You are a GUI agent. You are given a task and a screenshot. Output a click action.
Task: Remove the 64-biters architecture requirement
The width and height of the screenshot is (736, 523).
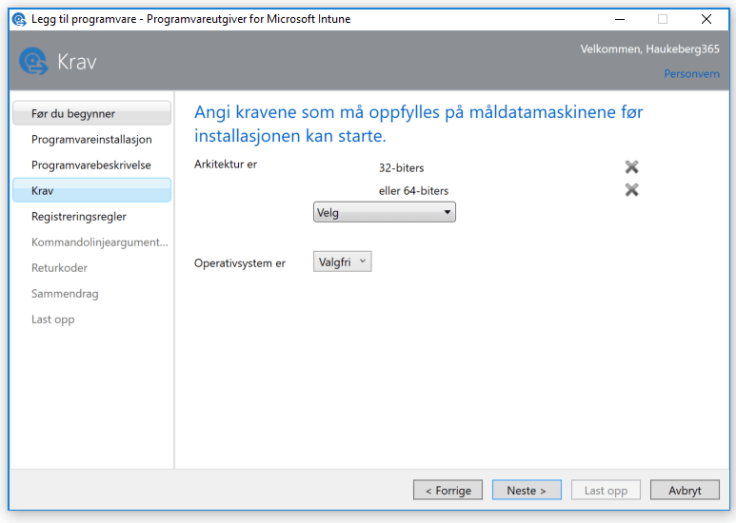[x=631, y=190]
